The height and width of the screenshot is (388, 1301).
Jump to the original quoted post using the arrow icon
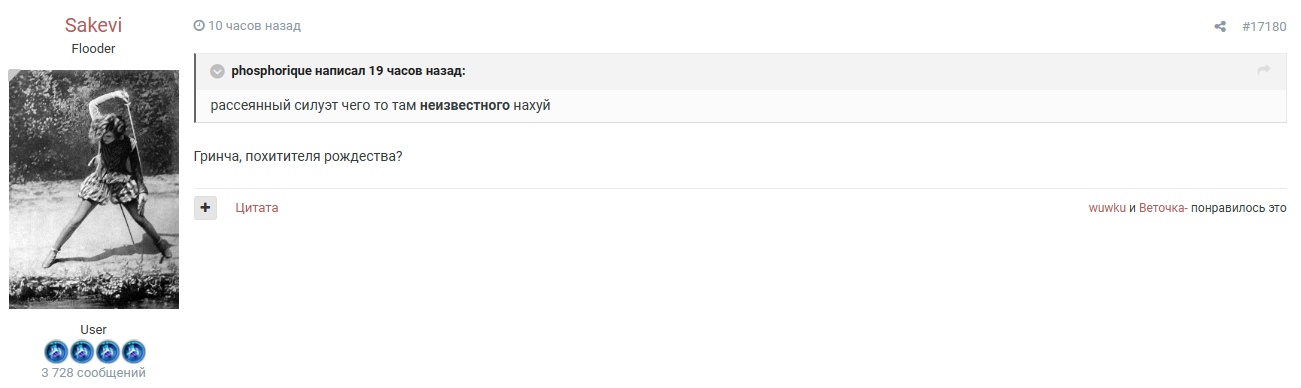1263,70
